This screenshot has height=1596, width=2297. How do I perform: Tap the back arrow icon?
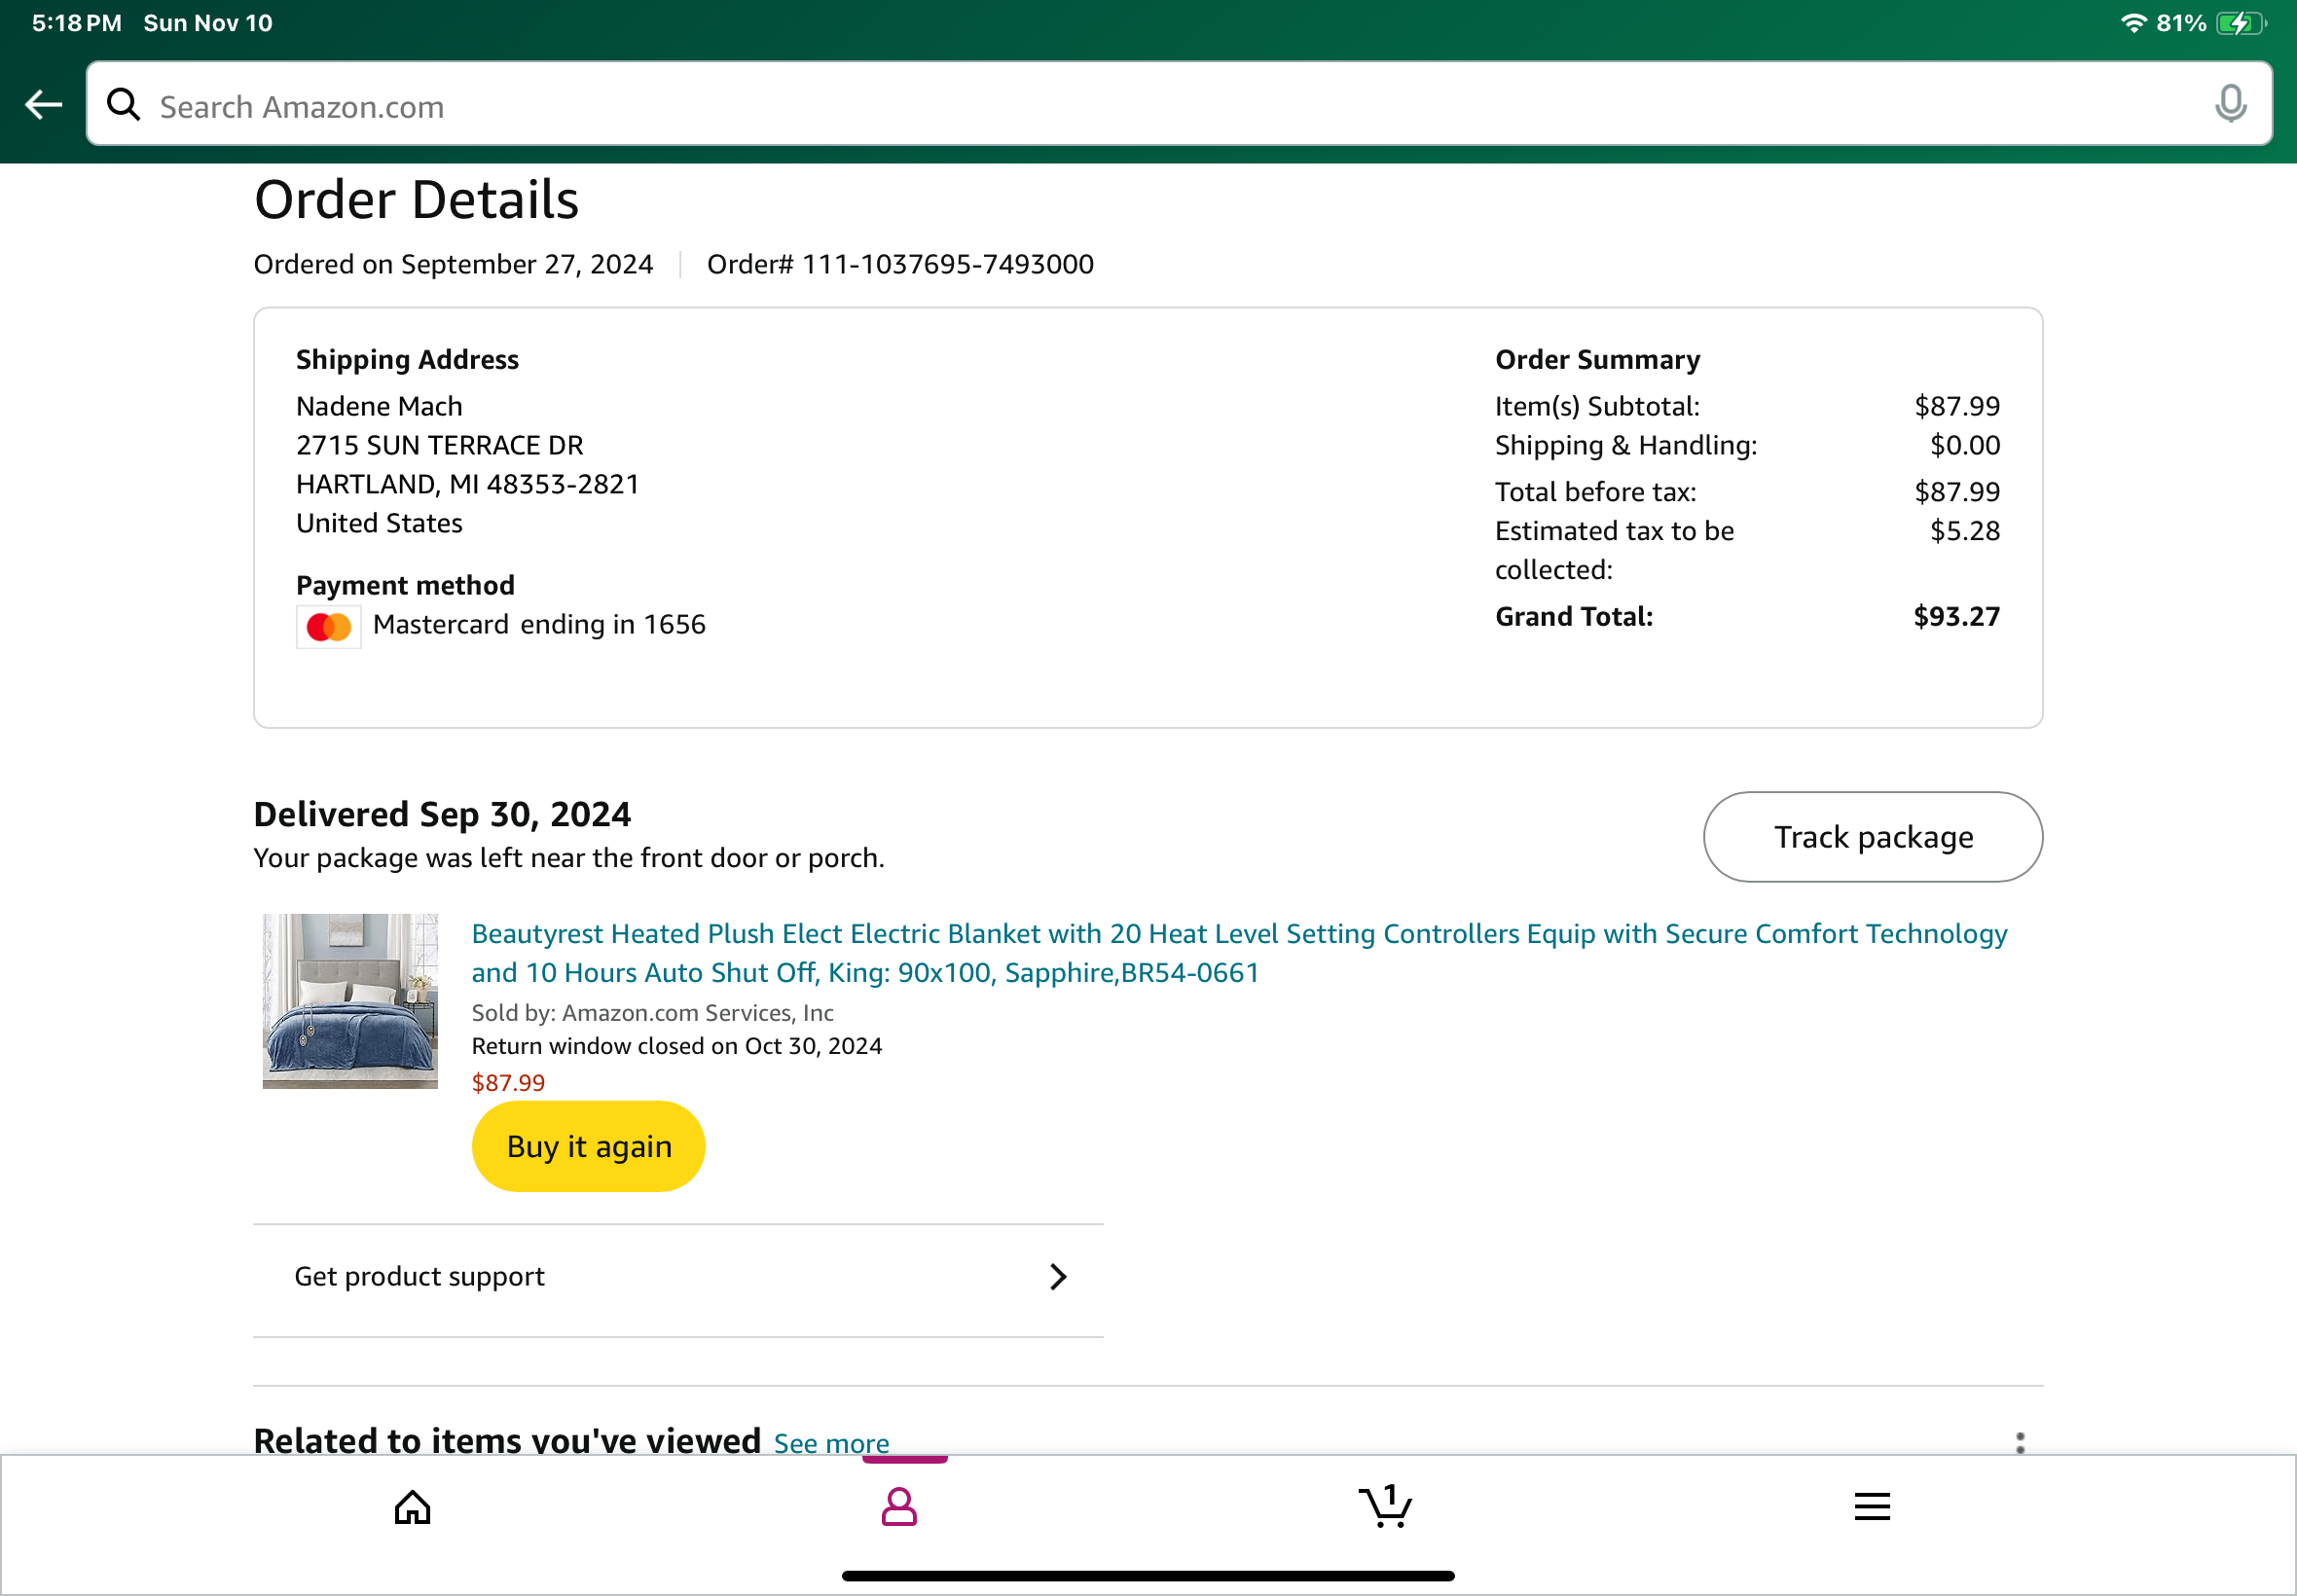(43, 104)
